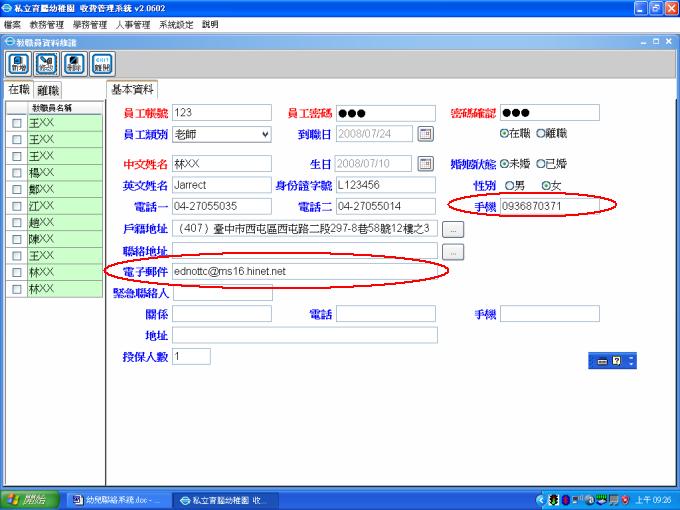
Task: Click browse button beside 聯絡地址 field
Action: pyautogui.click(x=453, y=253)
